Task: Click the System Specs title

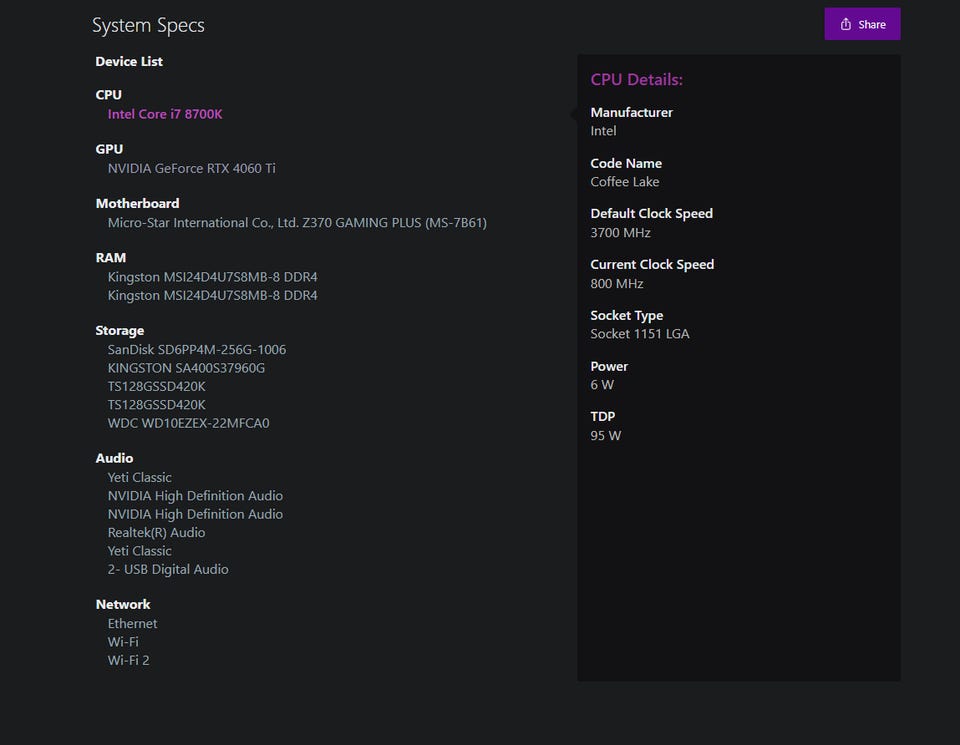Action: tap(148, 25)
